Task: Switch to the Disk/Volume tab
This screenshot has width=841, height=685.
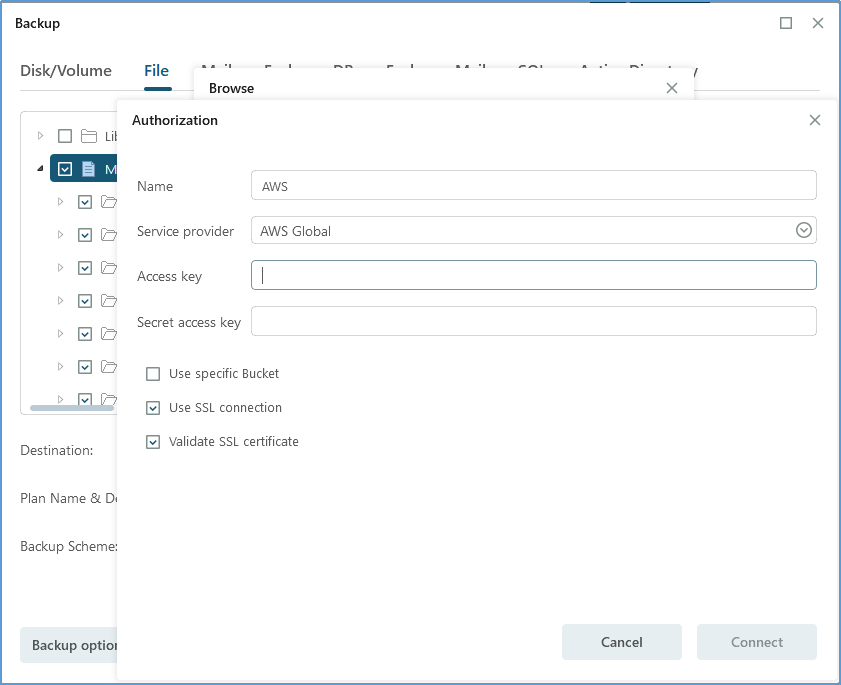Action: [x=66, y=71]
